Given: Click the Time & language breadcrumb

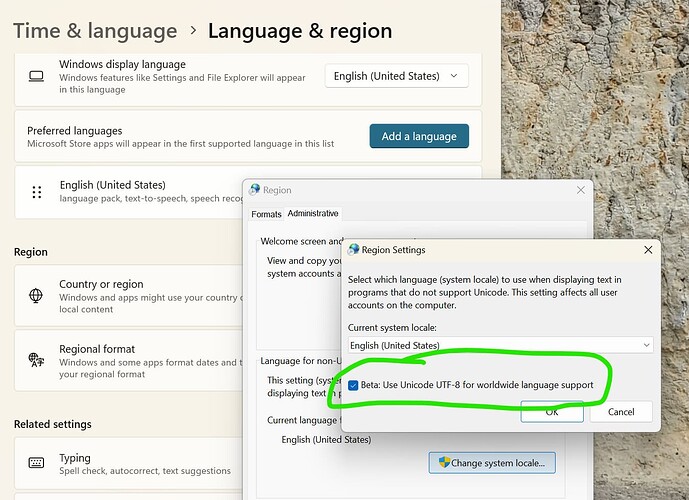Looking at the screenshot, I should 95,31.
